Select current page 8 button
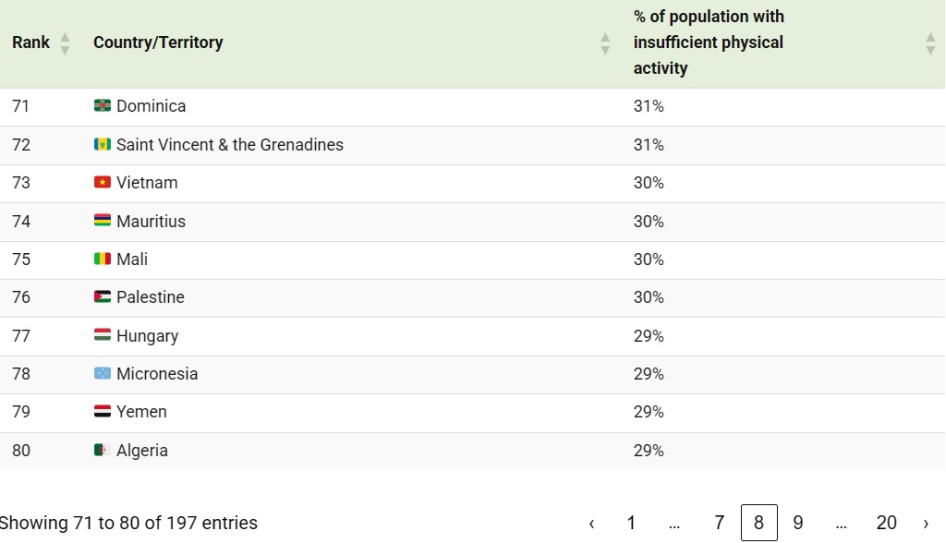Screen dimensions: 946x543 click(x=759, y=522)
